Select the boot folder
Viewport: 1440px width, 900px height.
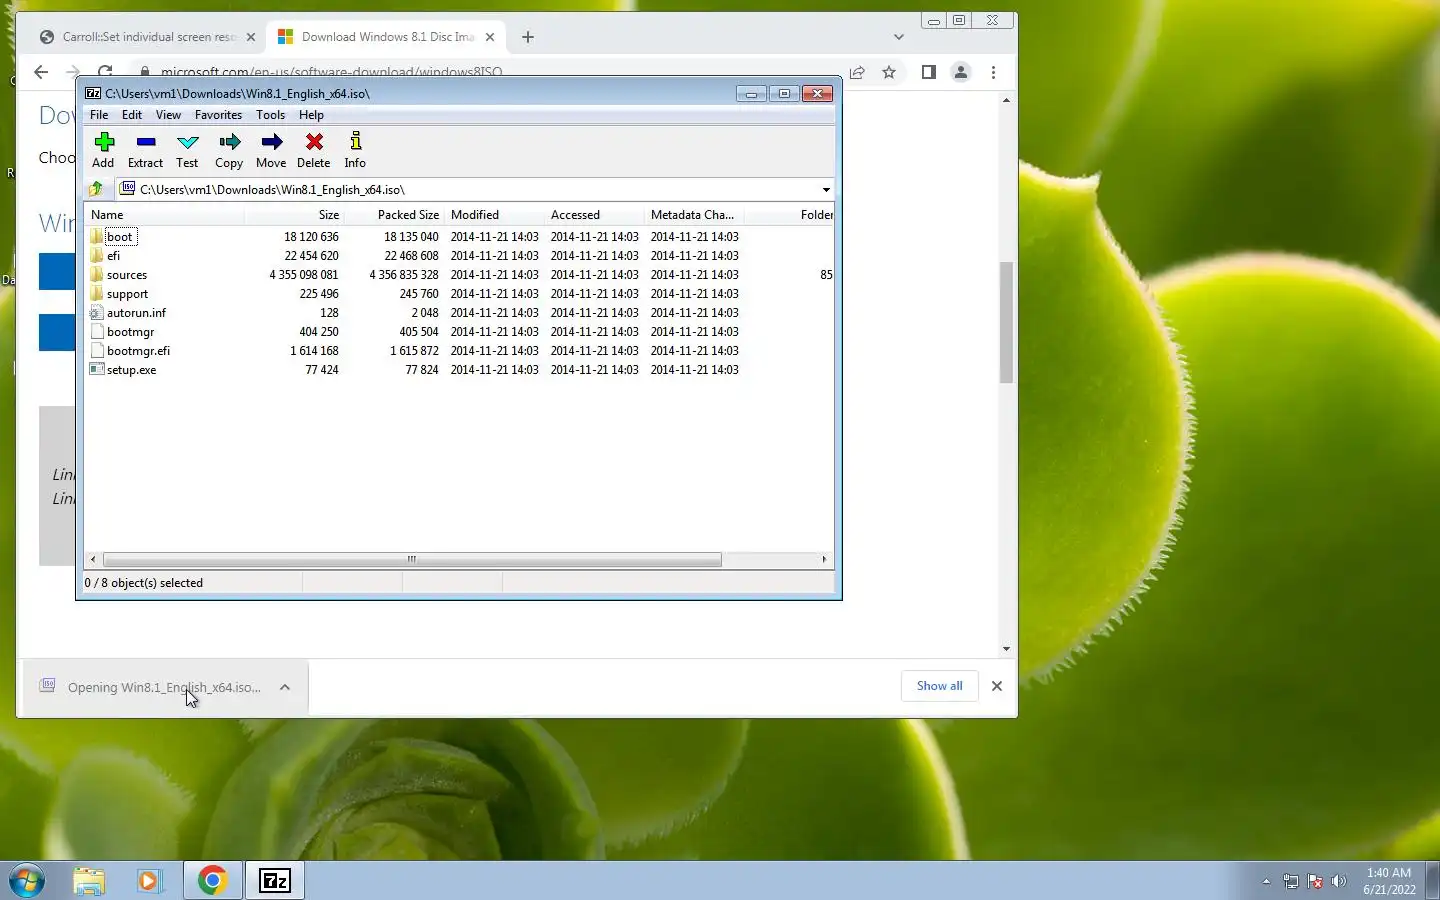(119, 237)
